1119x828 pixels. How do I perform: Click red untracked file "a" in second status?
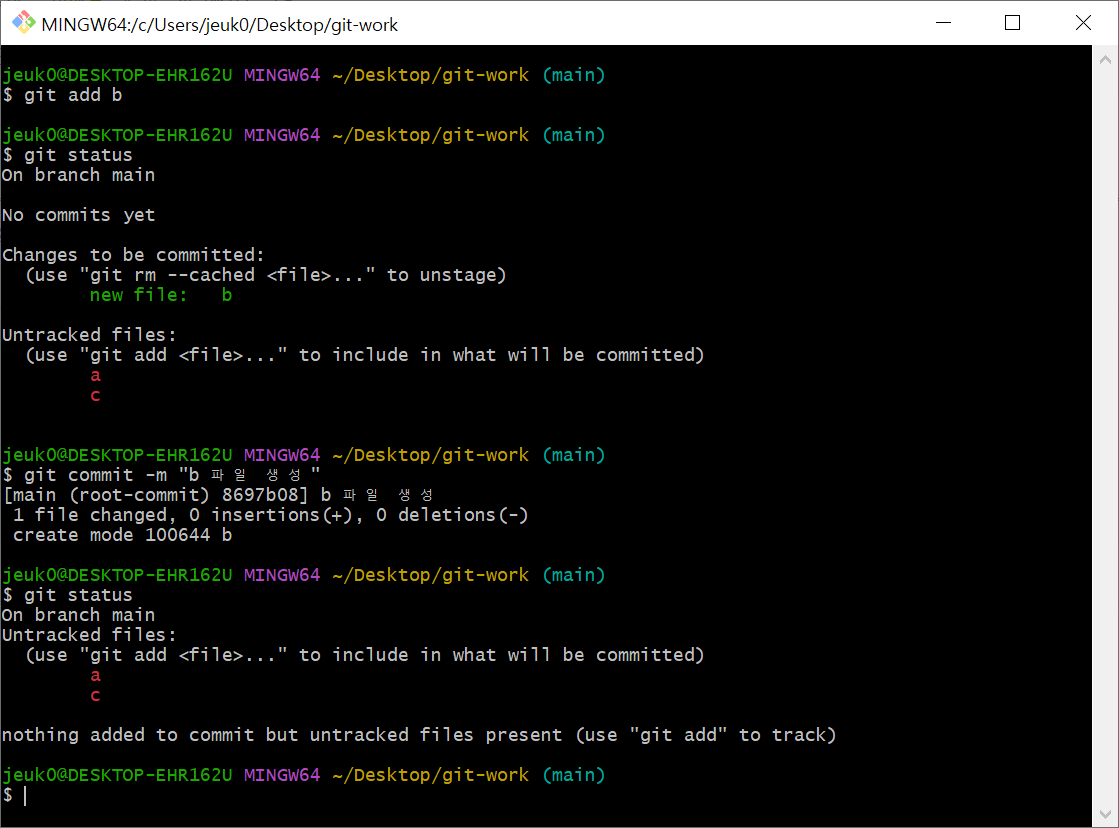point(96,675)
